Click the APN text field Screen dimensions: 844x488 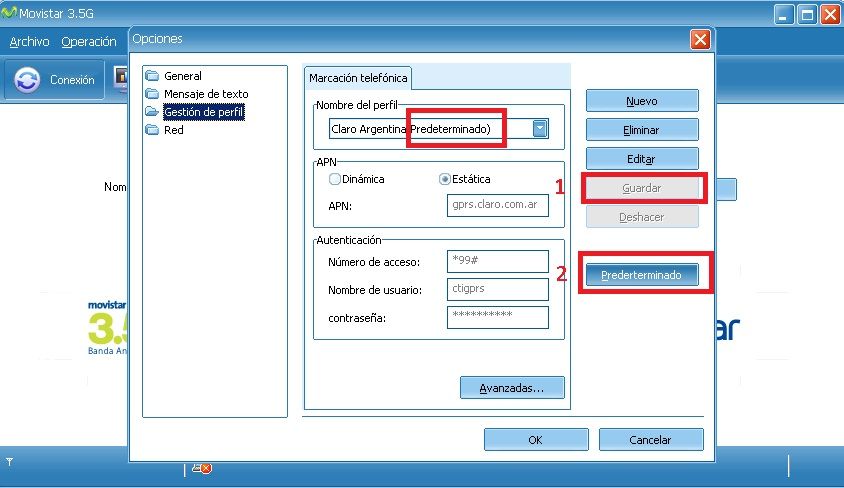coord(498,205)
